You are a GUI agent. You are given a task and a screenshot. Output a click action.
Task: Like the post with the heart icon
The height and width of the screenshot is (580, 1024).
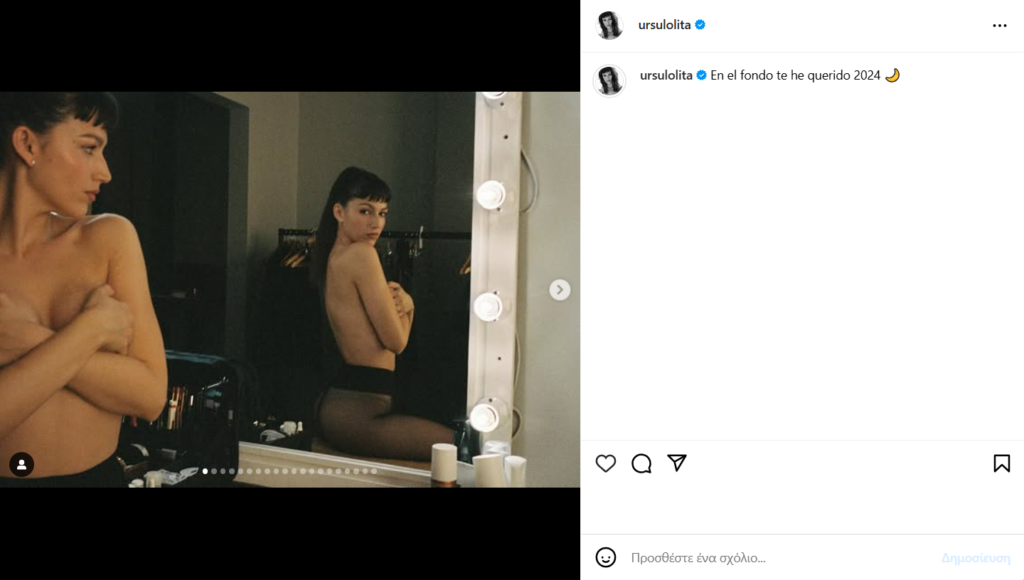(605, 463)
